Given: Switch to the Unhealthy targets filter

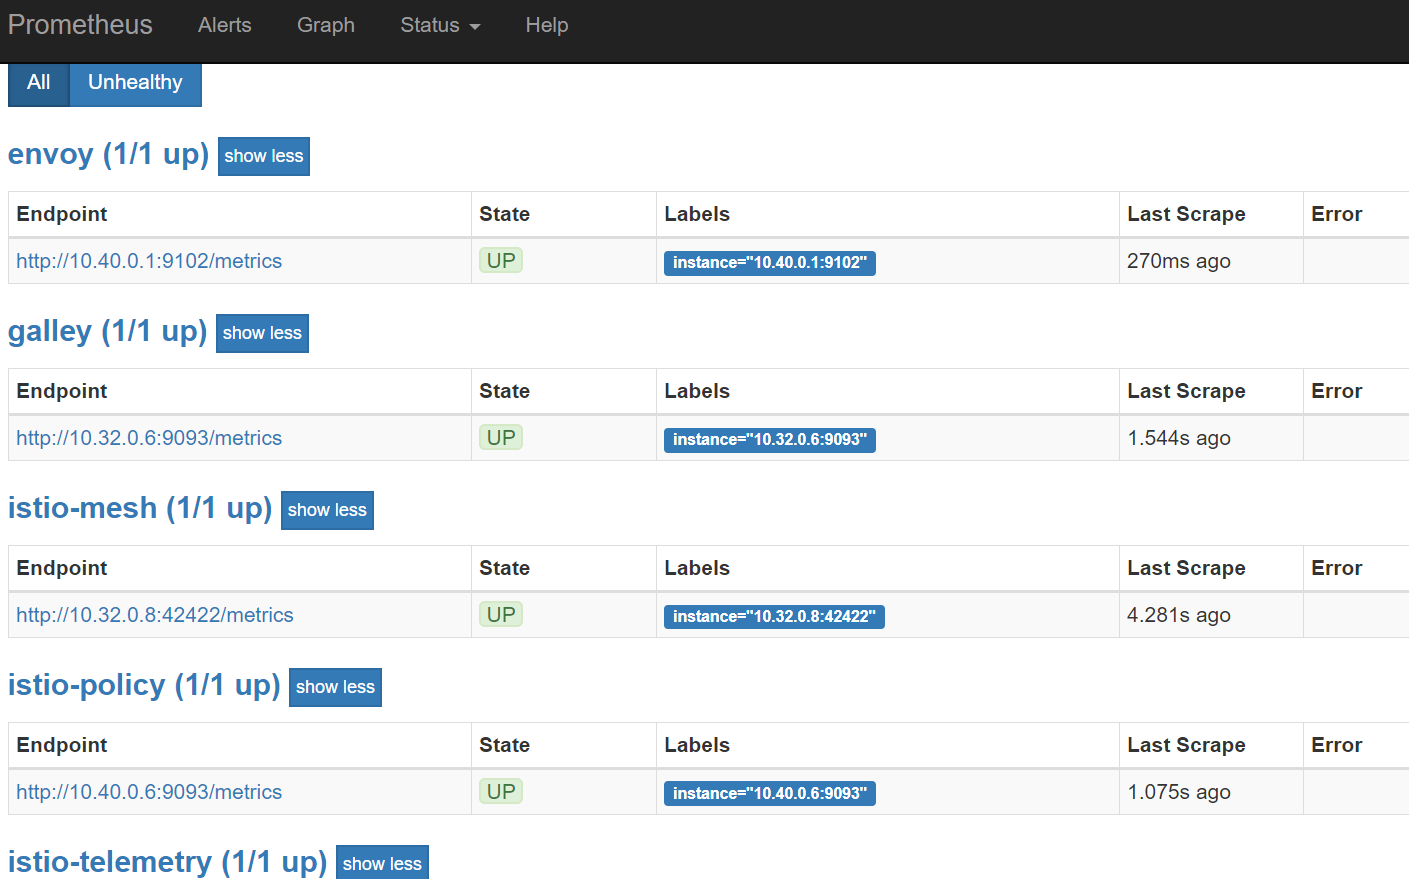Looking at the screenshot, I should coord(135,83).
